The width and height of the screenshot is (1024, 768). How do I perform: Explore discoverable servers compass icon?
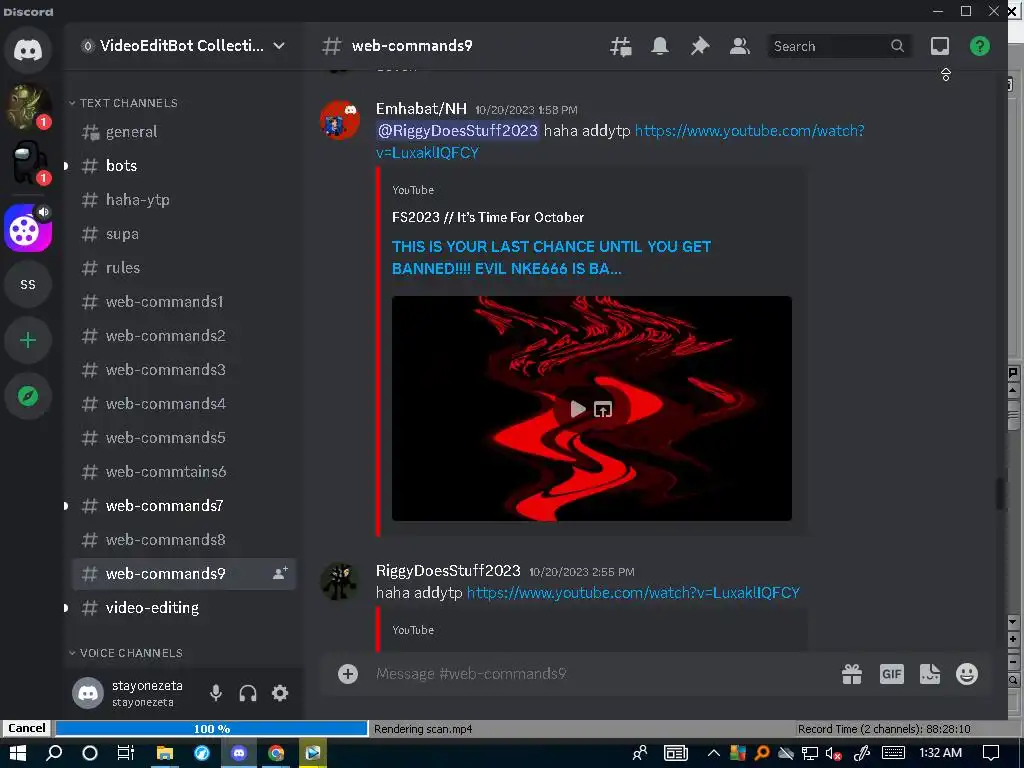(x=27, y=396)
